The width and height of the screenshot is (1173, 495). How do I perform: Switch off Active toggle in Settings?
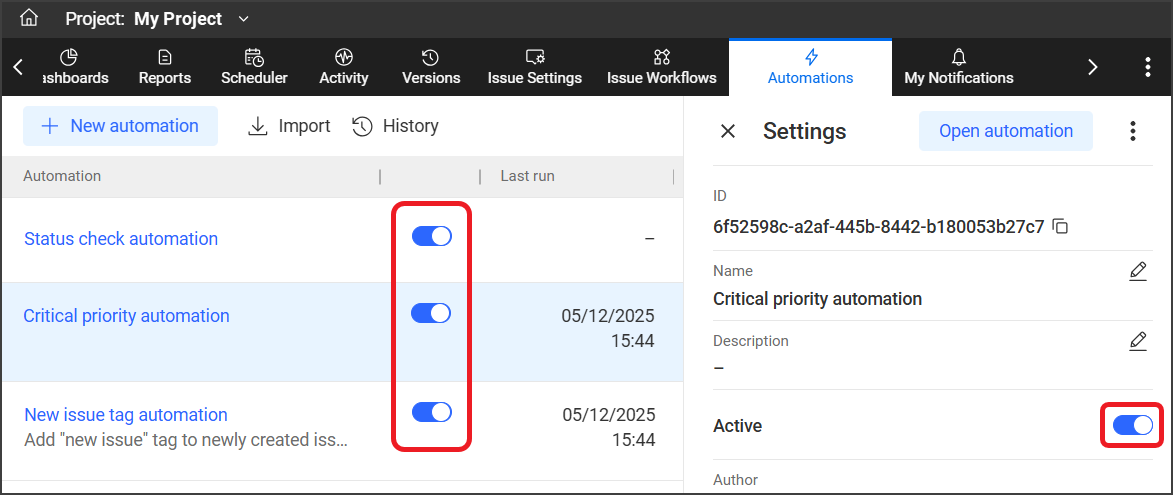1132,426
